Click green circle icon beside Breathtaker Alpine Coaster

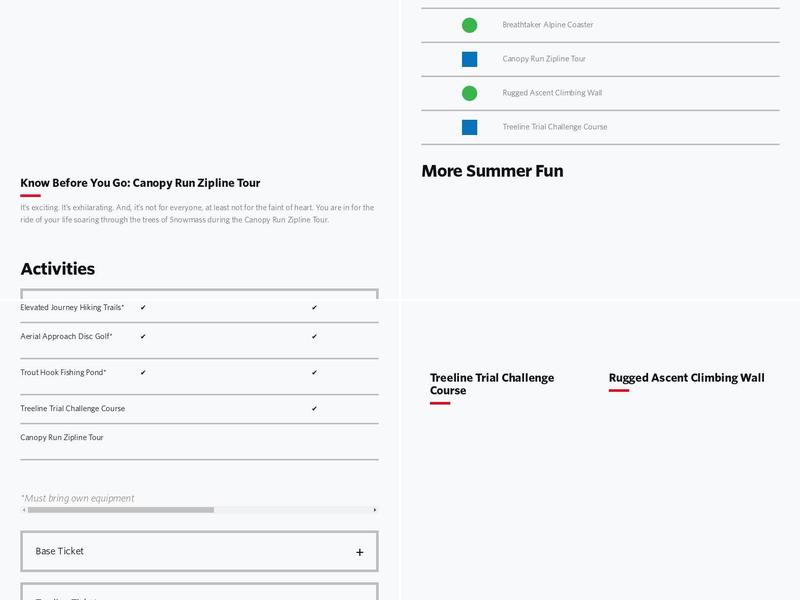pos(469,25)
